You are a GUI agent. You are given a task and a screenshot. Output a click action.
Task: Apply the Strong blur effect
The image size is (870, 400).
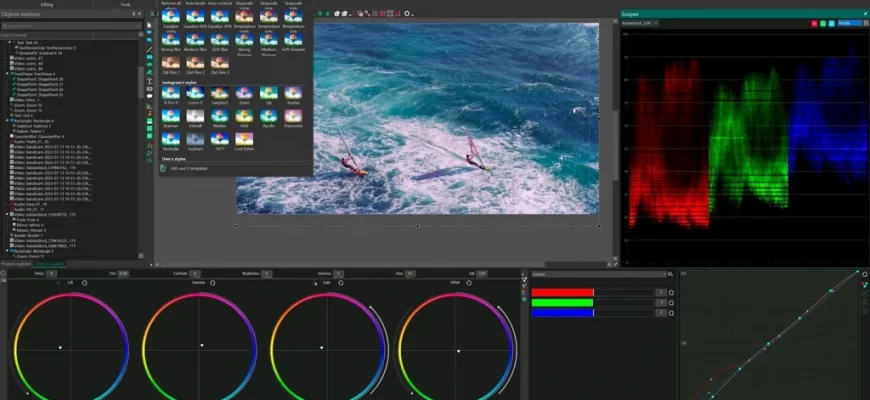pyautogui.click(x=170, y=42)
